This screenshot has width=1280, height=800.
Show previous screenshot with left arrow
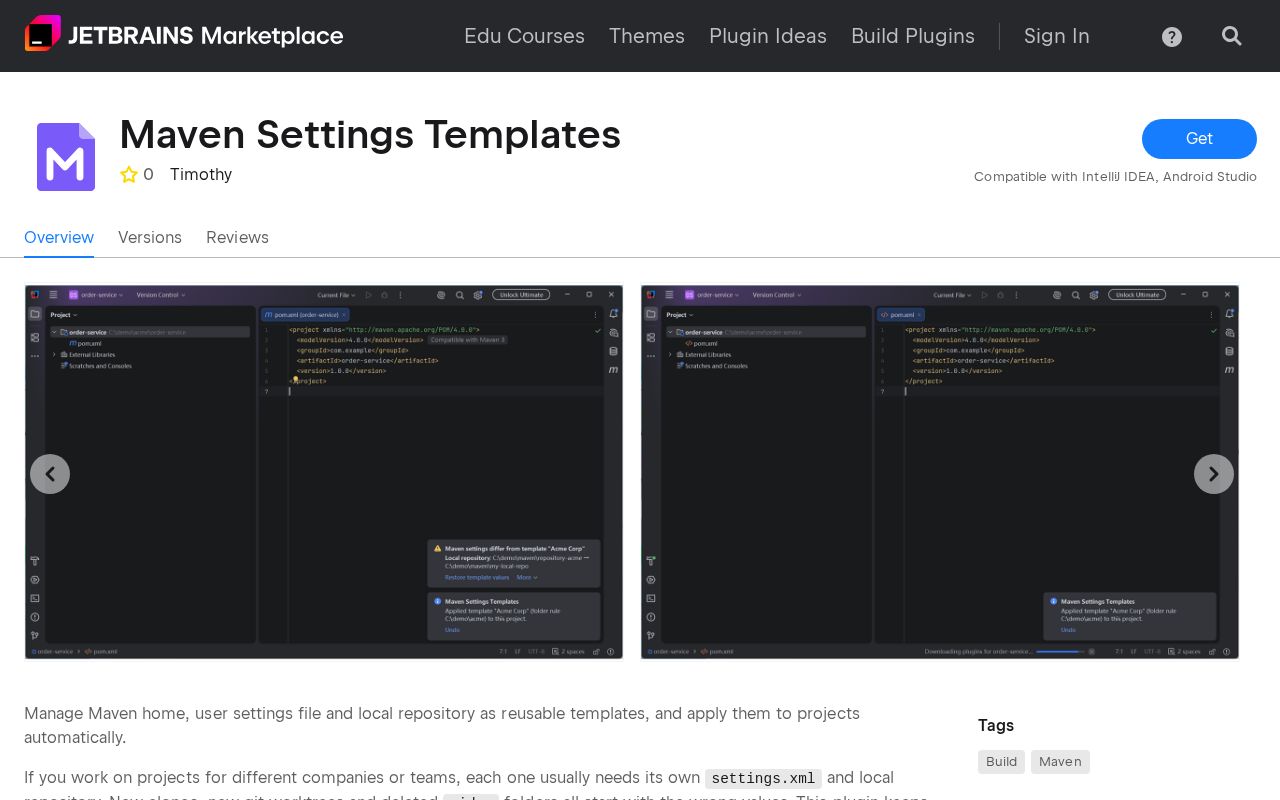[50, 474]
